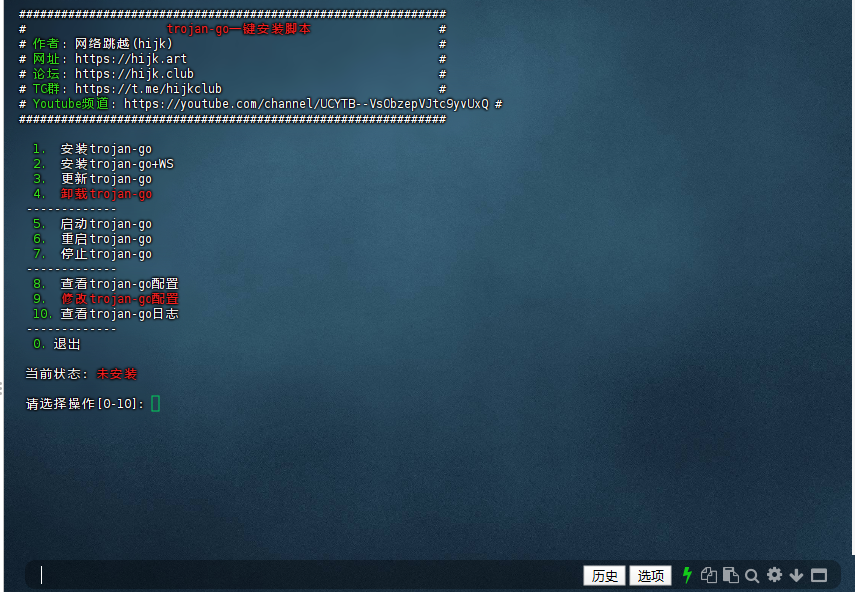Image resolution: width=855 pixels, height=592 pixels.
Task: Click the paste clipboard icon
Action: [730, 575]
